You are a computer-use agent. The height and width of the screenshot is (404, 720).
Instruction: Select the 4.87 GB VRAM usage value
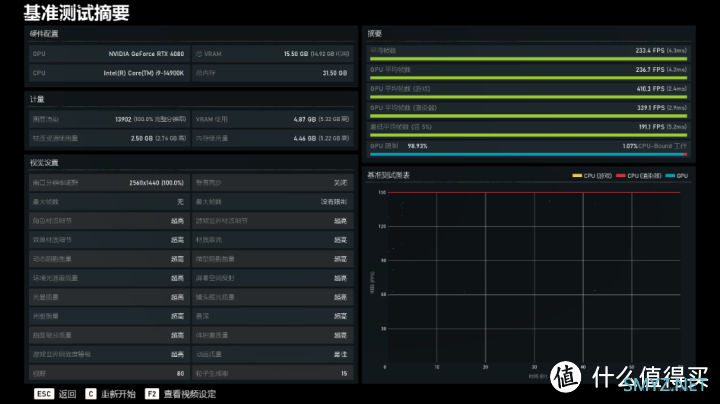coord(305,119)
